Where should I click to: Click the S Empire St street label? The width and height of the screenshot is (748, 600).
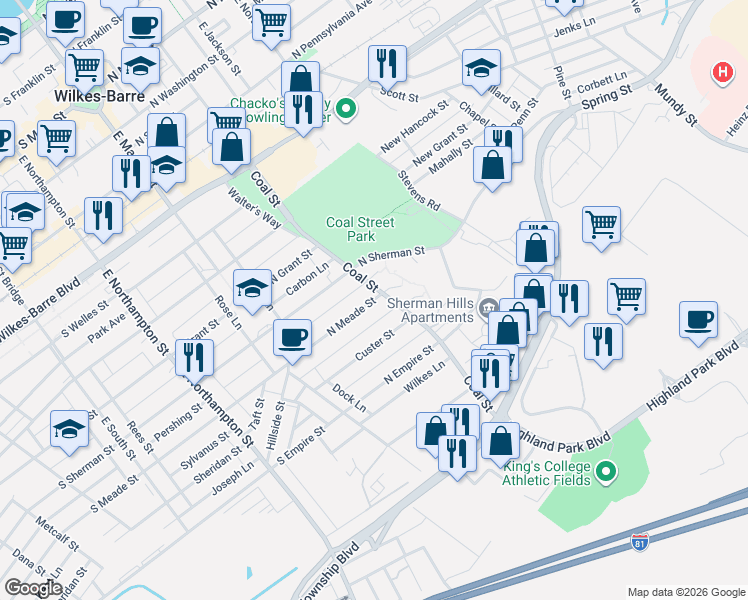point(301,446)
